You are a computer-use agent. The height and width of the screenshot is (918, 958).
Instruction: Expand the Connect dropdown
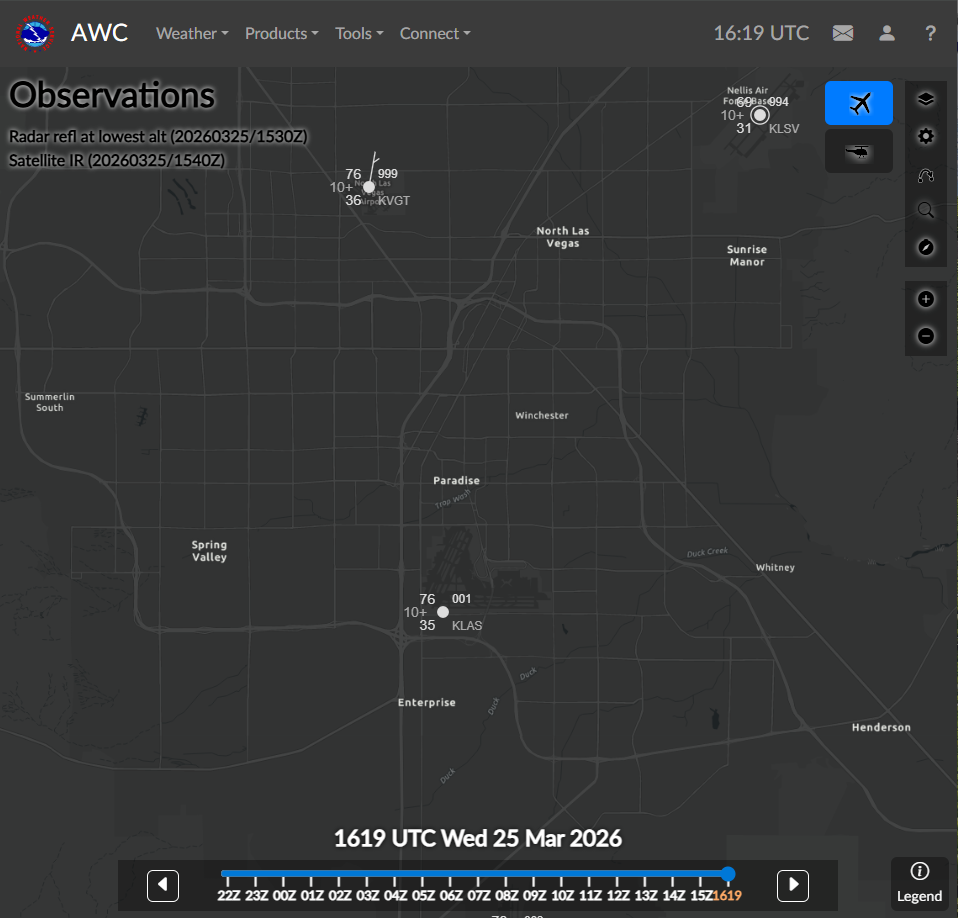pos(434,33)
